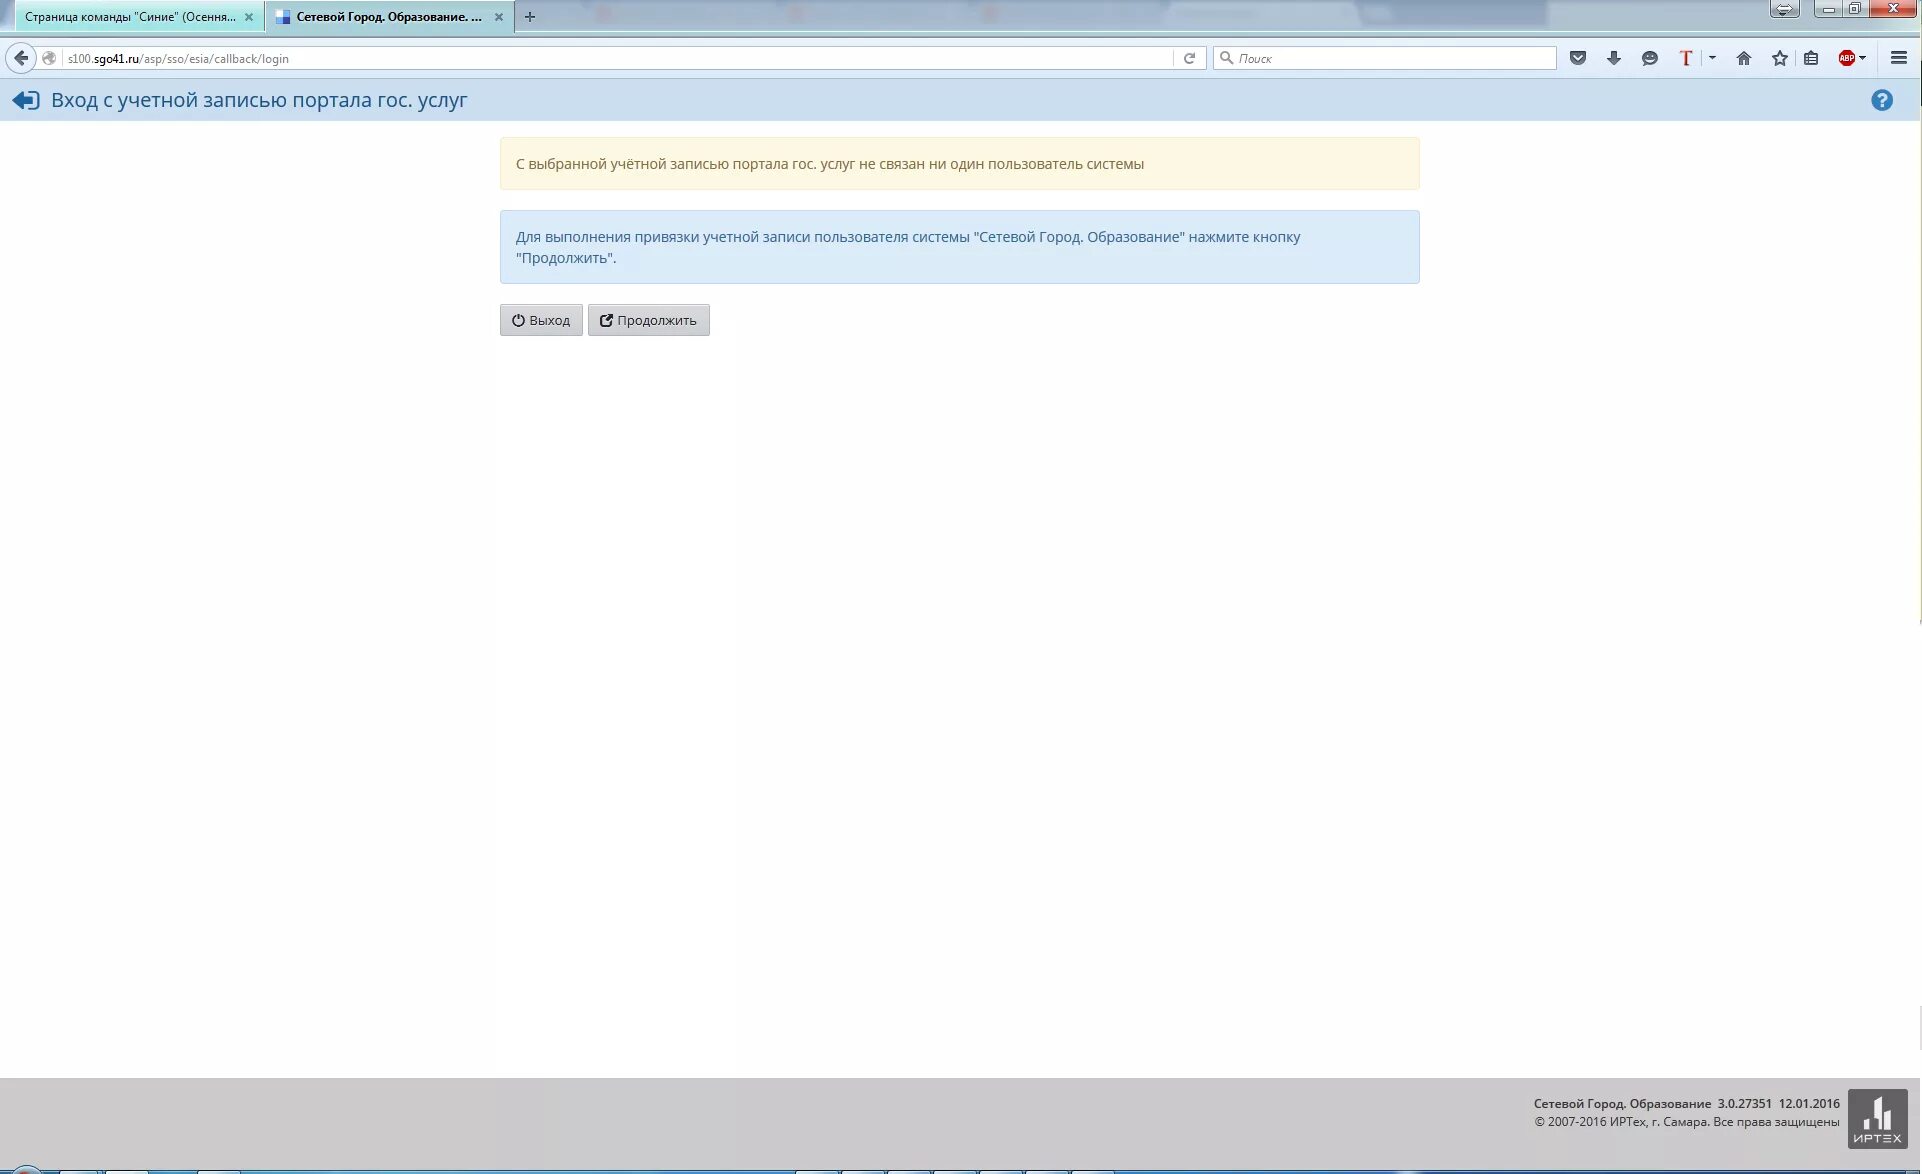Go to the browser home page icon

[x=1744, y=58]
